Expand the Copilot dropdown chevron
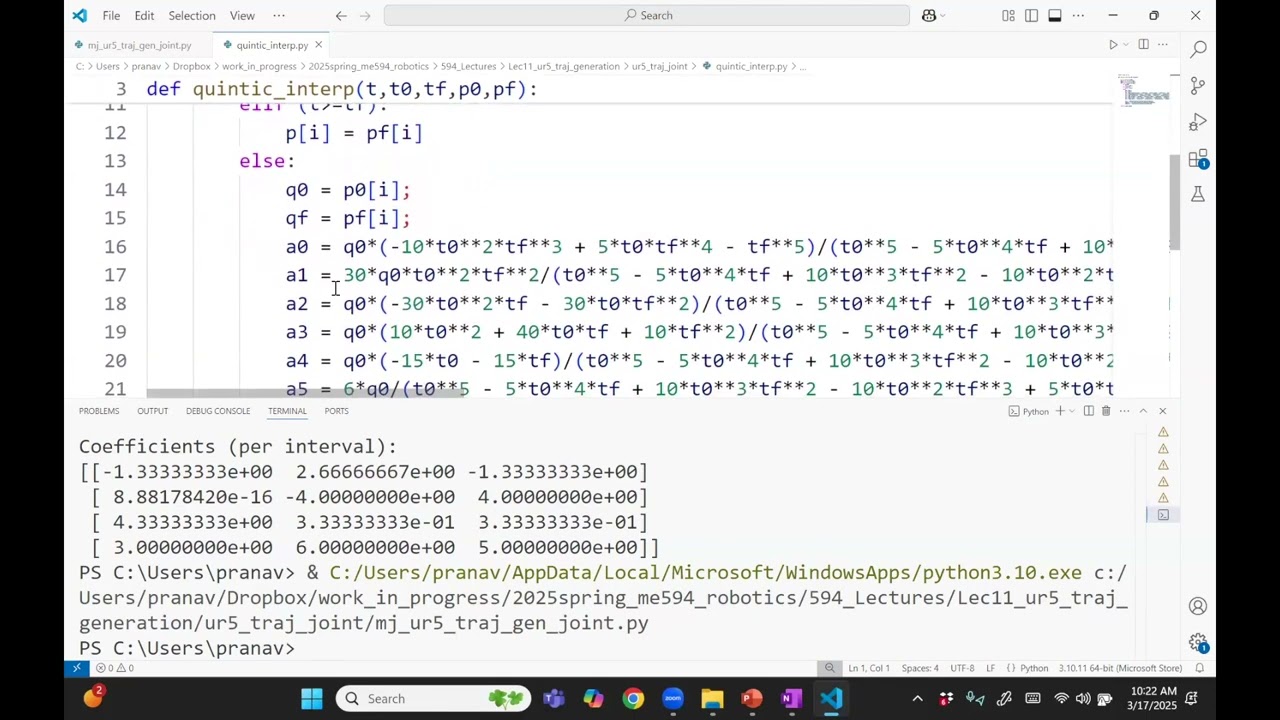The image size is (1280, 720). 943,15
